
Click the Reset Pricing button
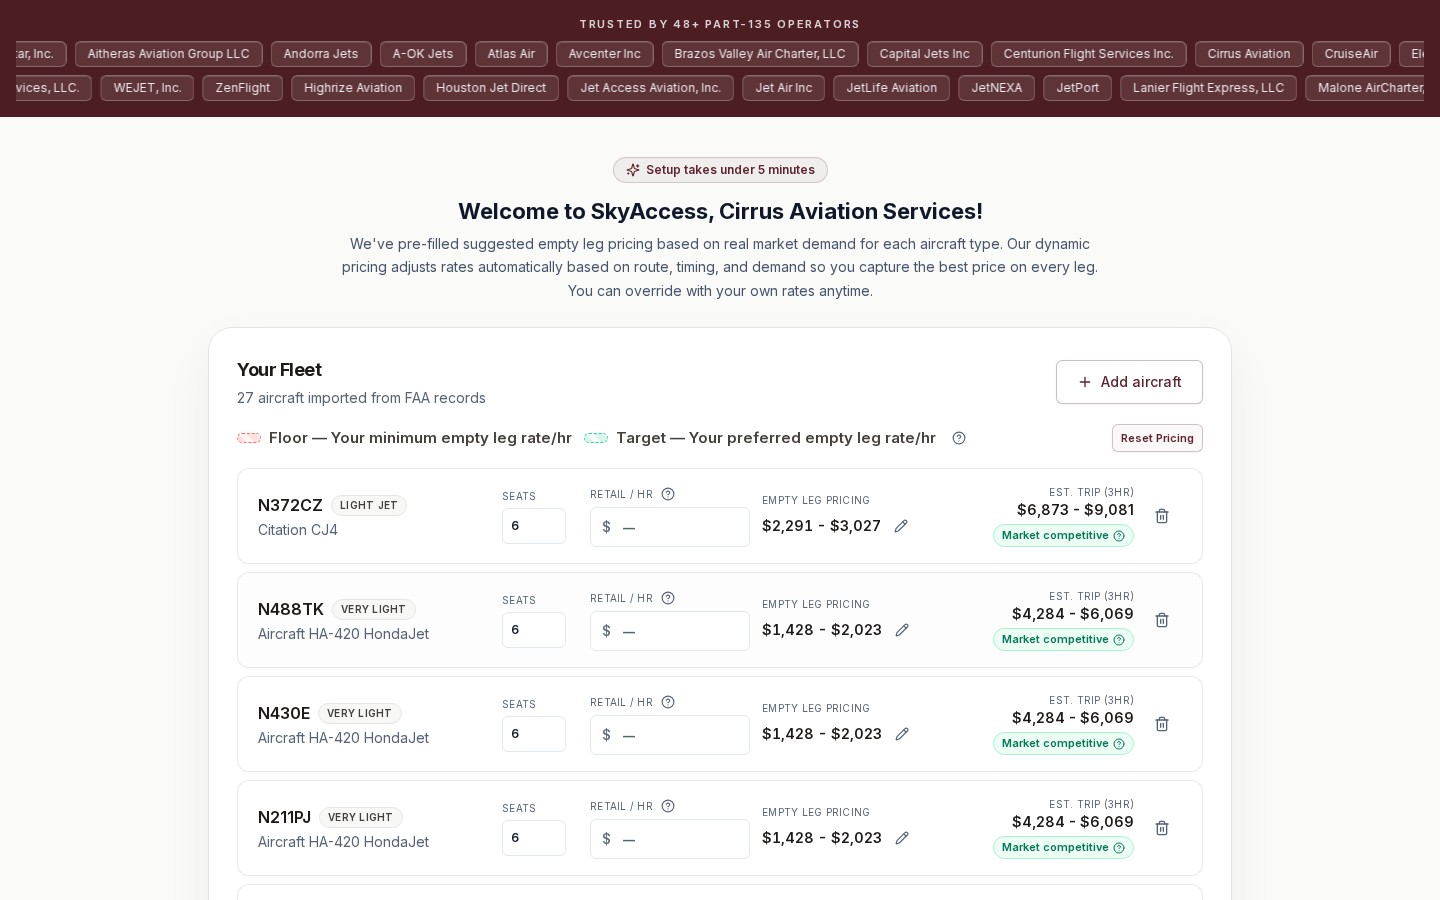coord(1157,438)
